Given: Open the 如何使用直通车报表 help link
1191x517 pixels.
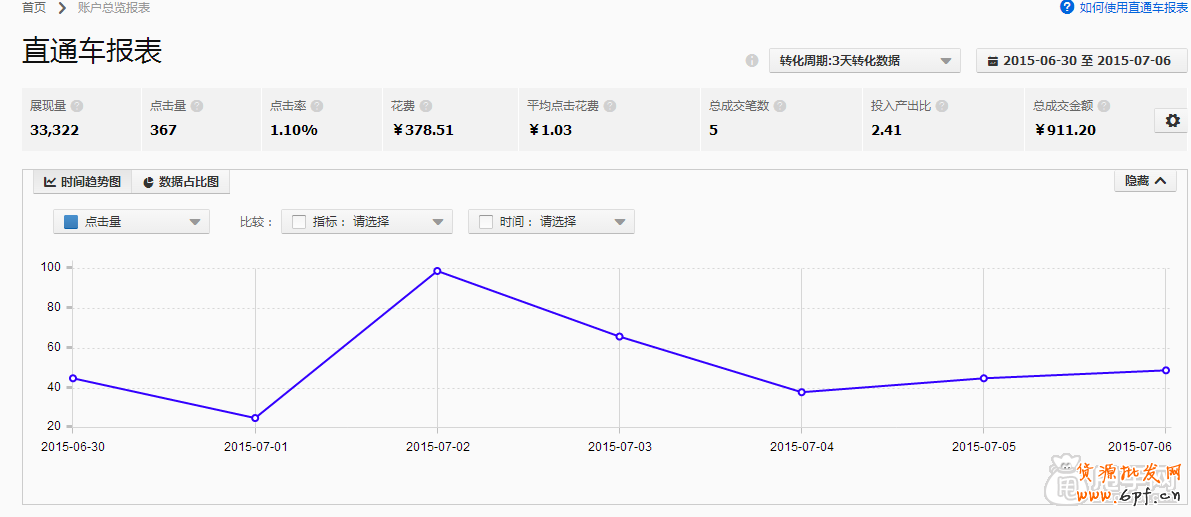Looking at the screenshot, I should click(1125, 7).
